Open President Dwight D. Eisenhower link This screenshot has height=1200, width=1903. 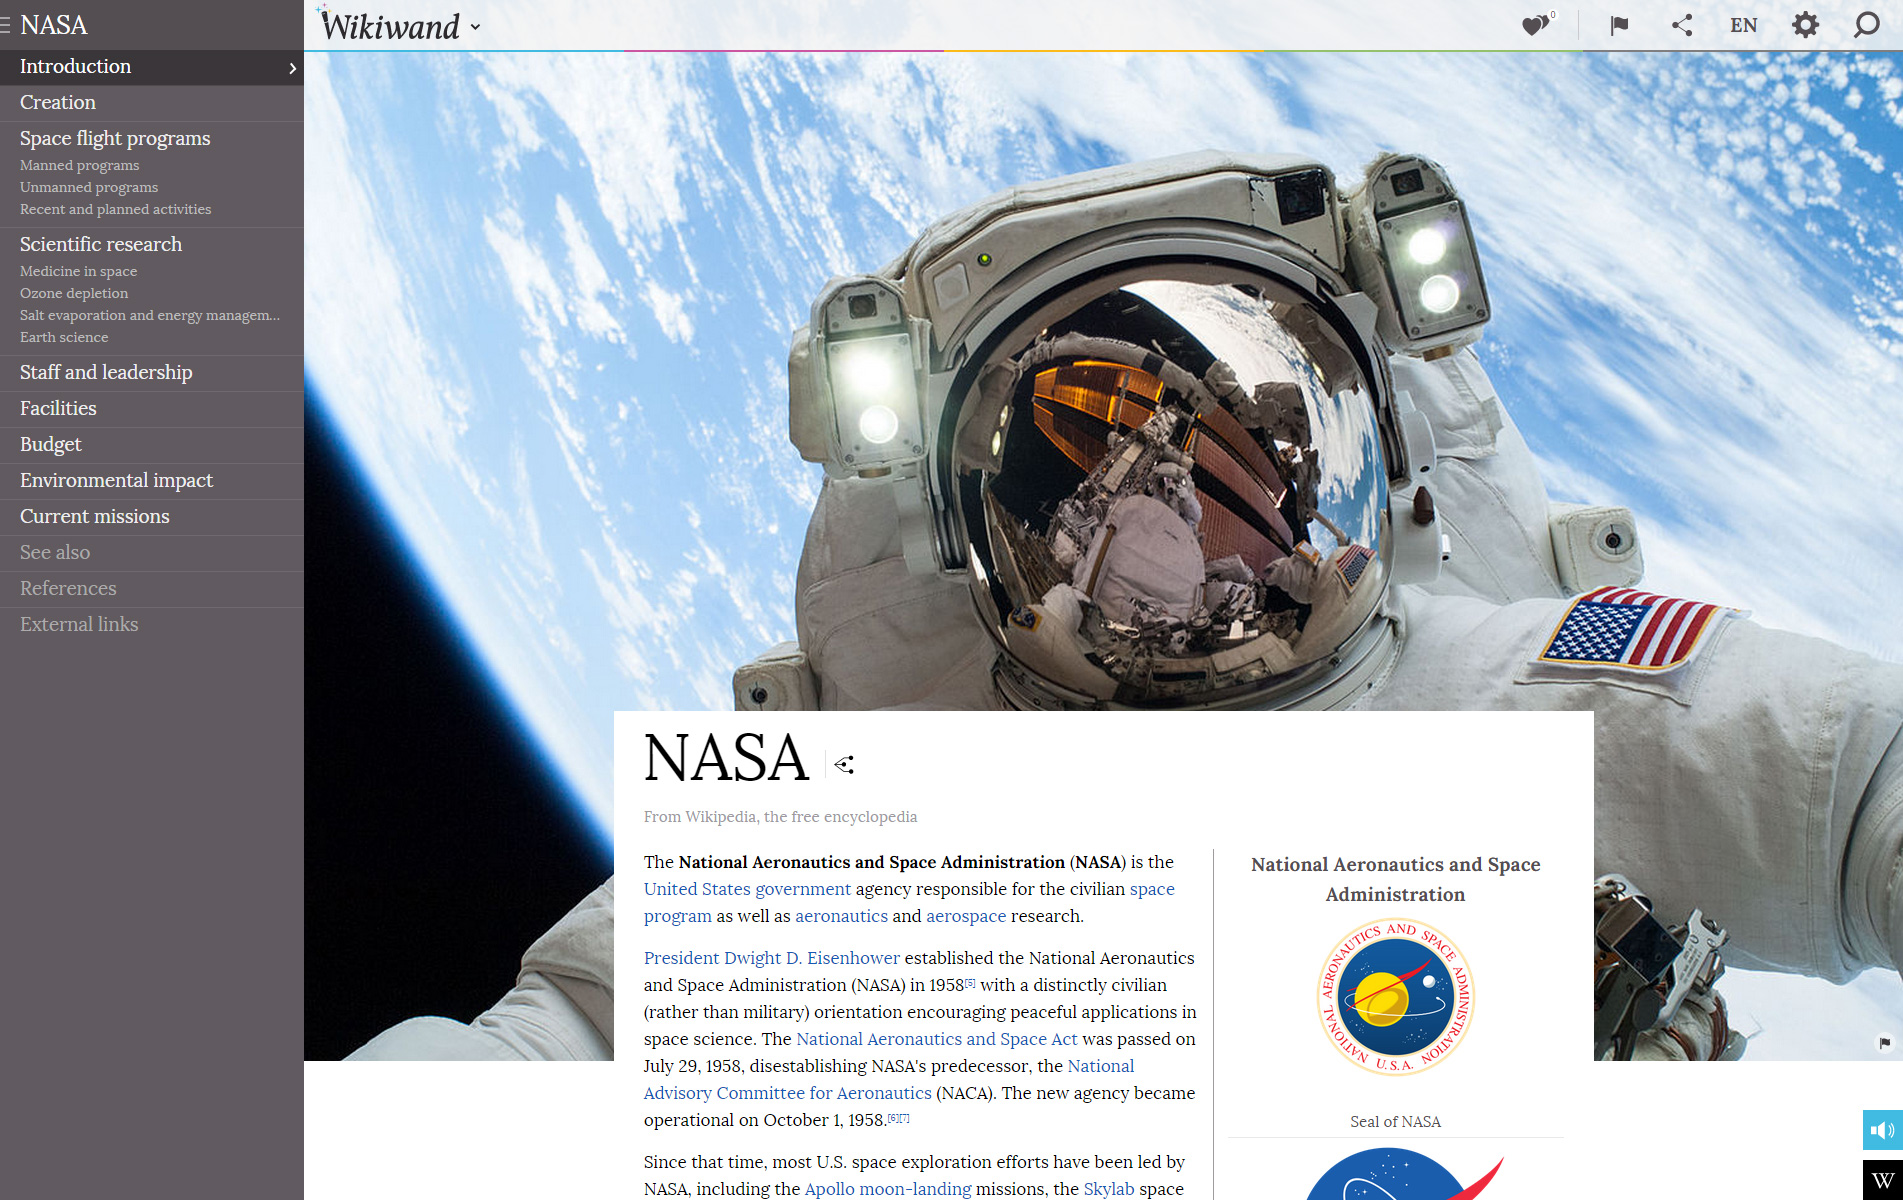(x=772, y=958)
